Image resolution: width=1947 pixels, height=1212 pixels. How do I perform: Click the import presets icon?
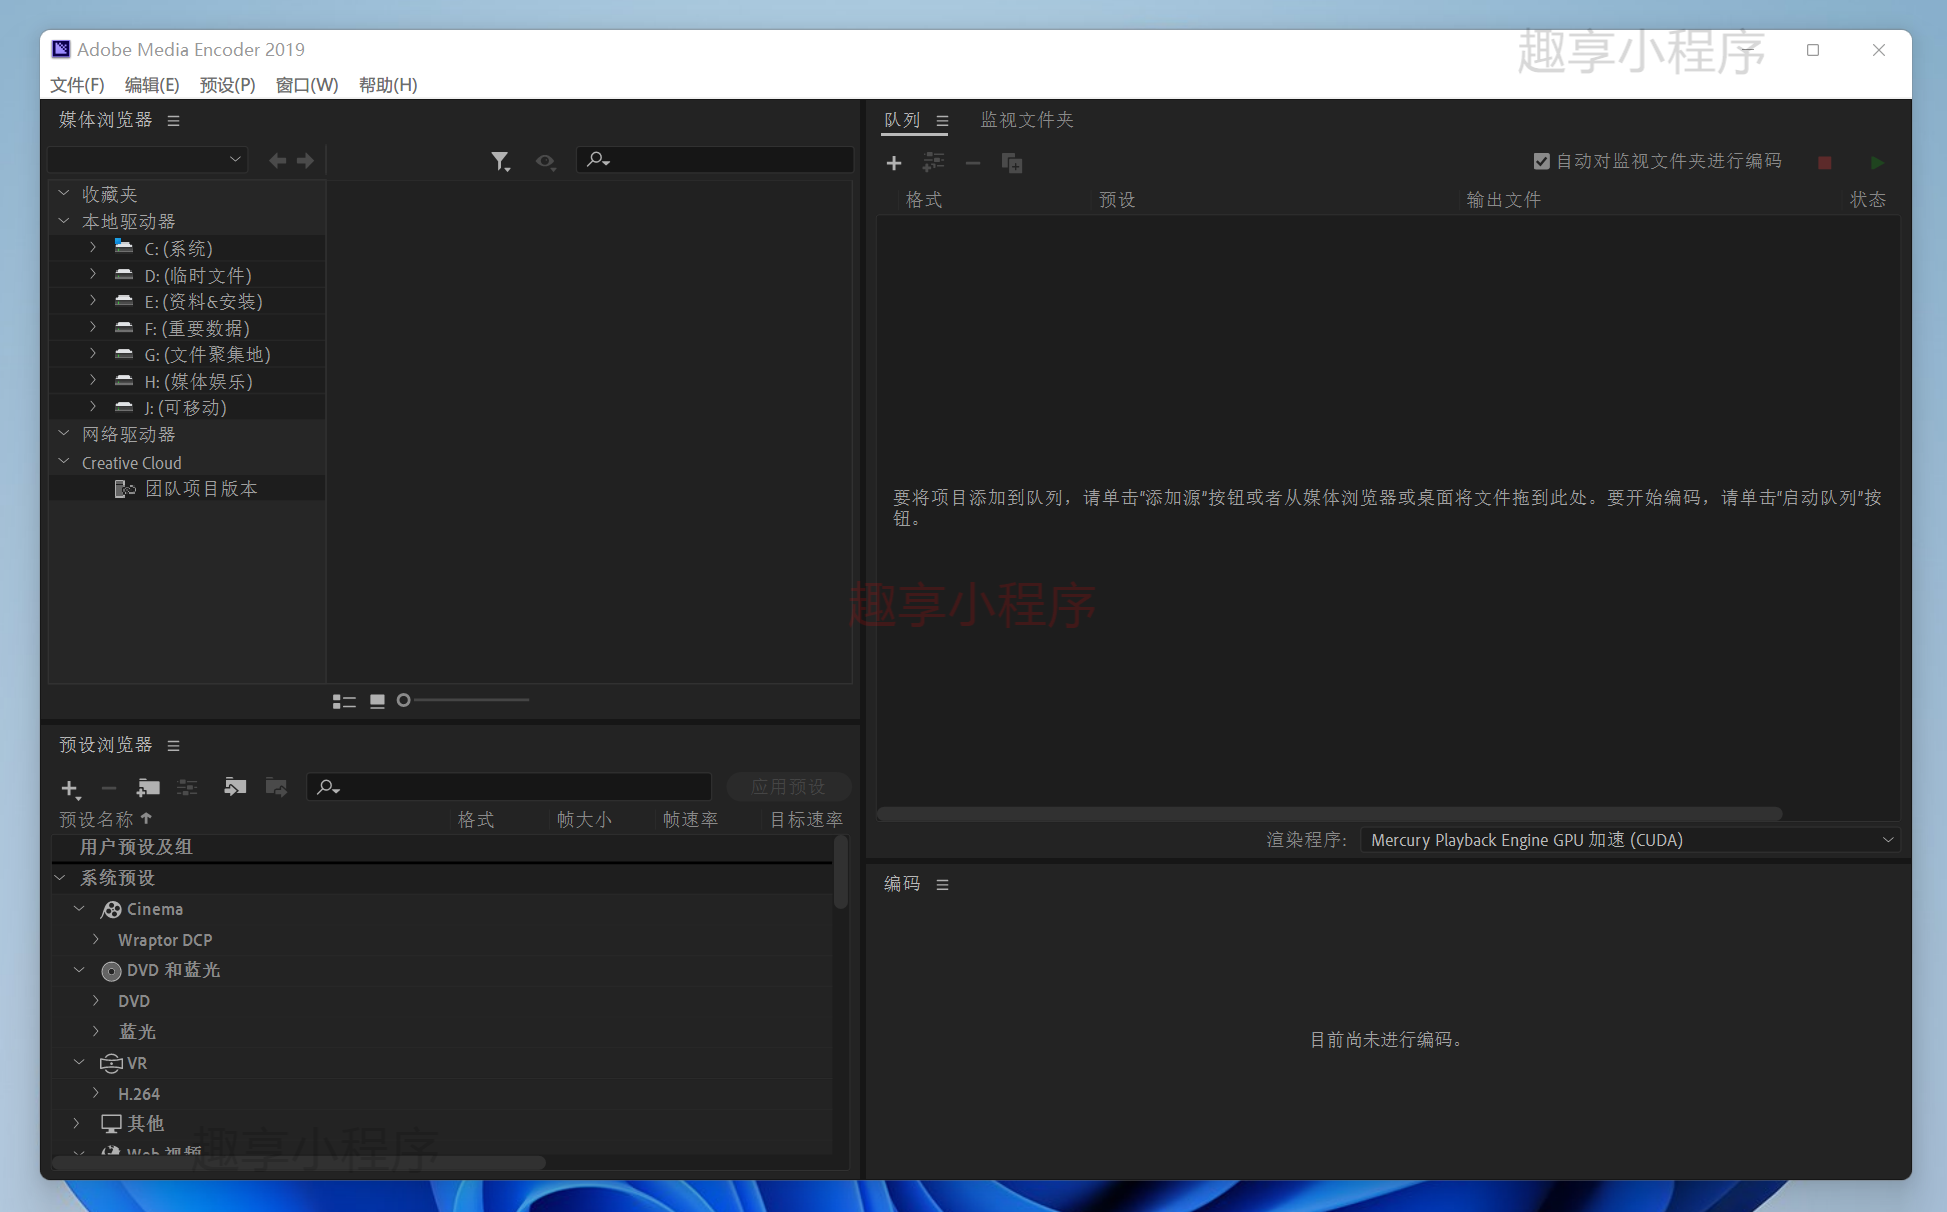tap(235, 787)
